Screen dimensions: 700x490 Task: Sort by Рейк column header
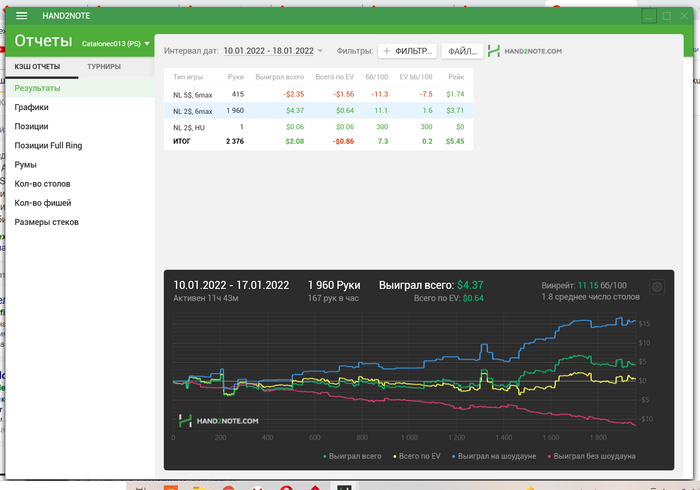[x=456, y=77]
